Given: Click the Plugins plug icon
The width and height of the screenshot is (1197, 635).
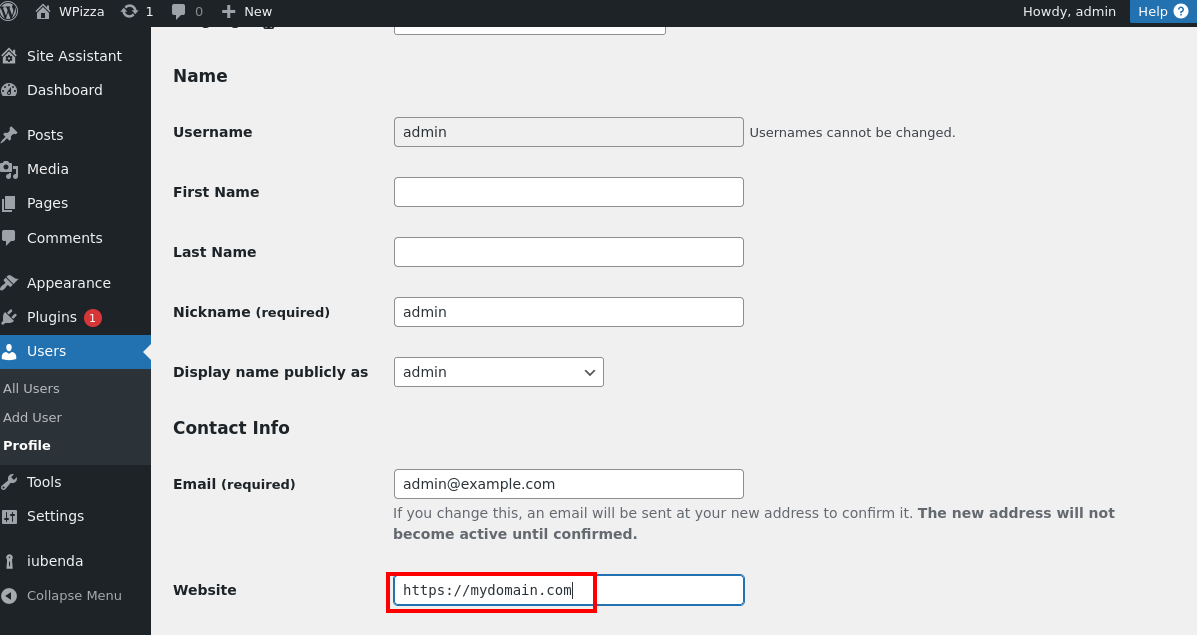Looking at the screenshot, I should 10,317.
